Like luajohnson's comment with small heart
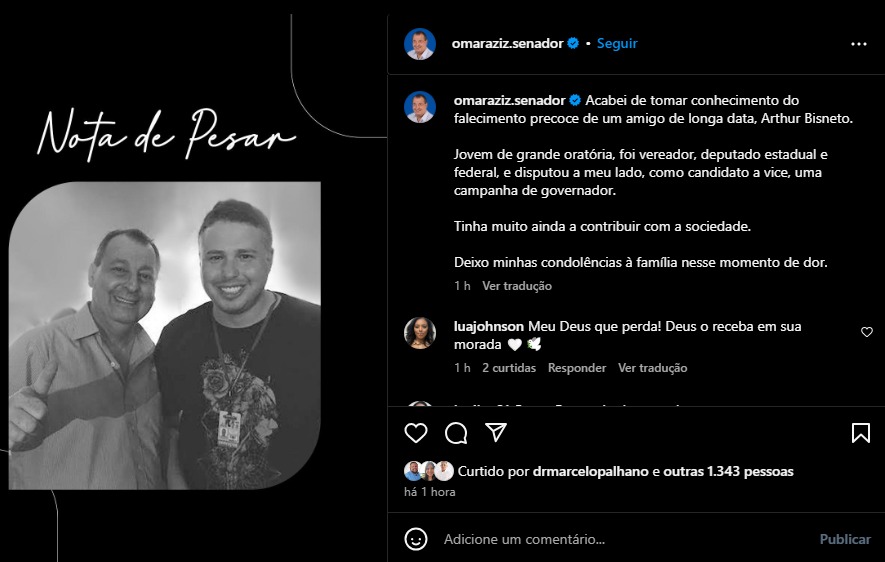This screenshot has width=885, height=562. pyautogui.click(x=867, y=332)
